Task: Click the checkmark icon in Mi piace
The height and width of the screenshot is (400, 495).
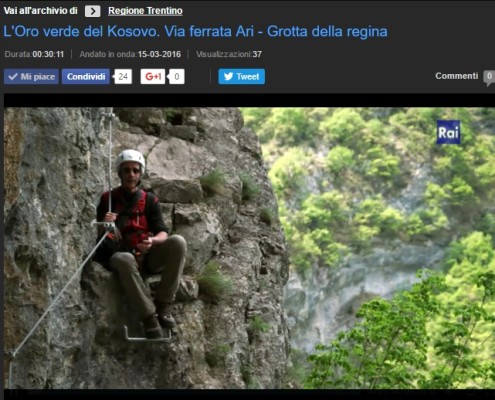Action: coord(13,77)
